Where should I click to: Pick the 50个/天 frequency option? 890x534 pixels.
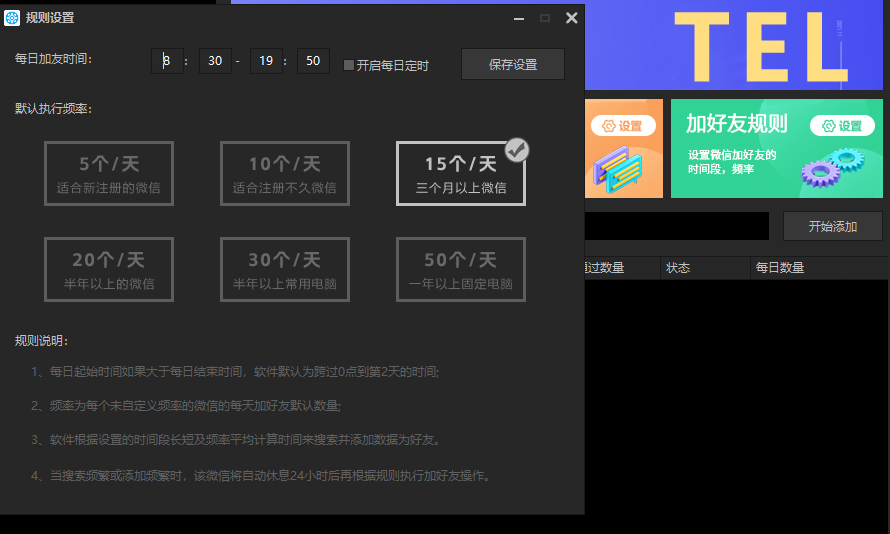[x=461, y=270]
